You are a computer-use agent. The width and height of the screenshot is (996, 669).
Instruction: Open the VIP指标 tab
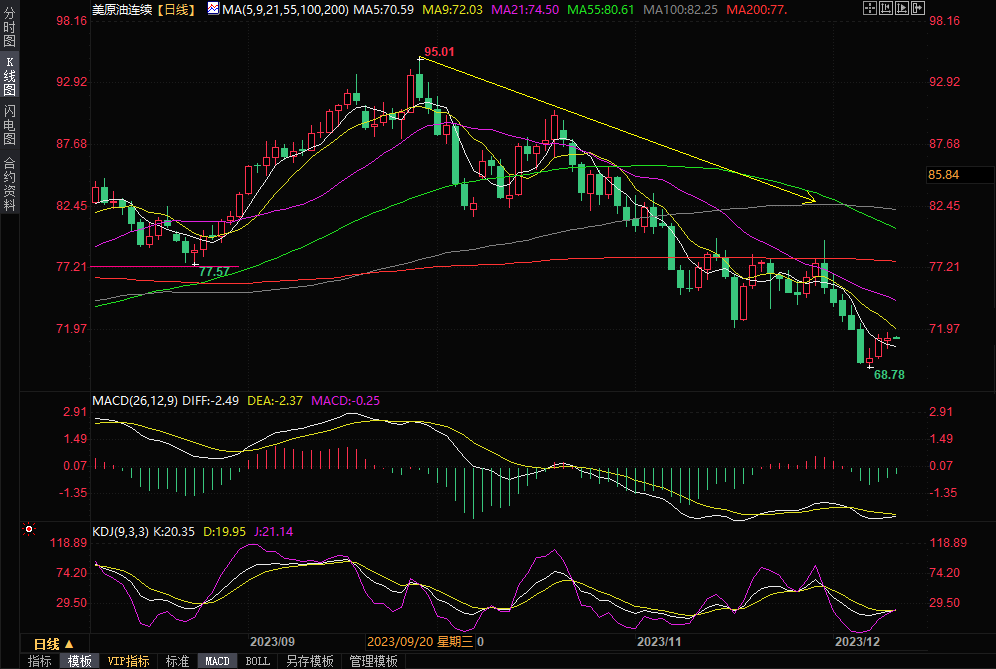click(x=129, y=661)
